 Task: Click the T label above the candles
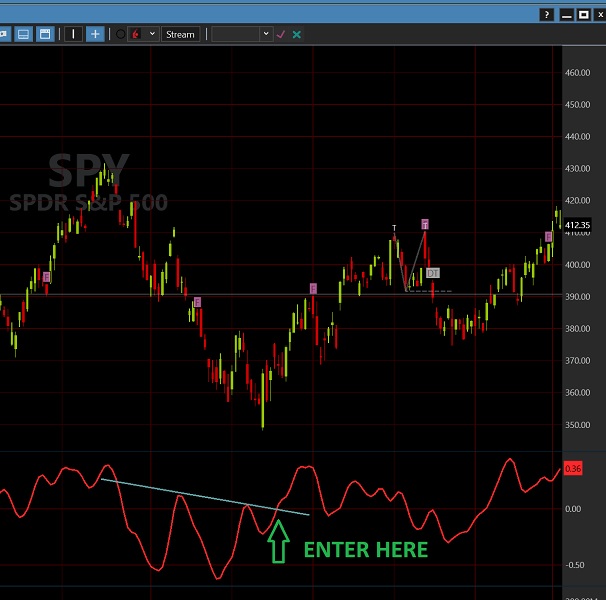pos(394,228)
